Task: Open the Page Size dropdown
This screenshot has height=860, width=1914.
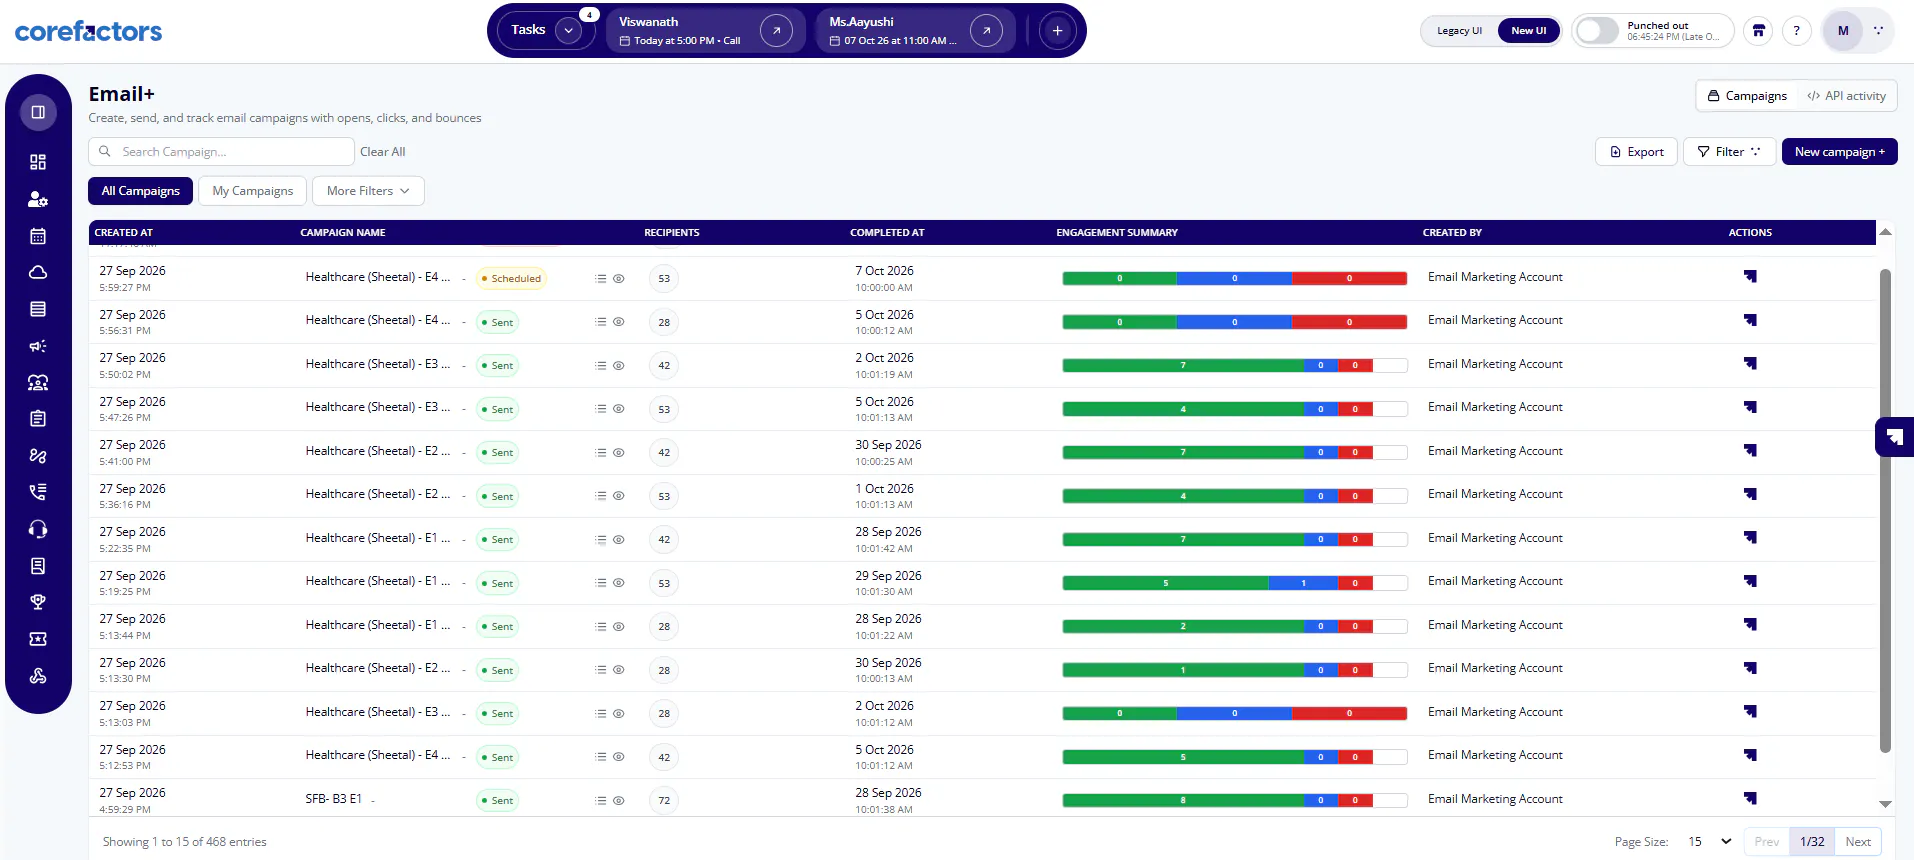Action: click(1709, 842)
